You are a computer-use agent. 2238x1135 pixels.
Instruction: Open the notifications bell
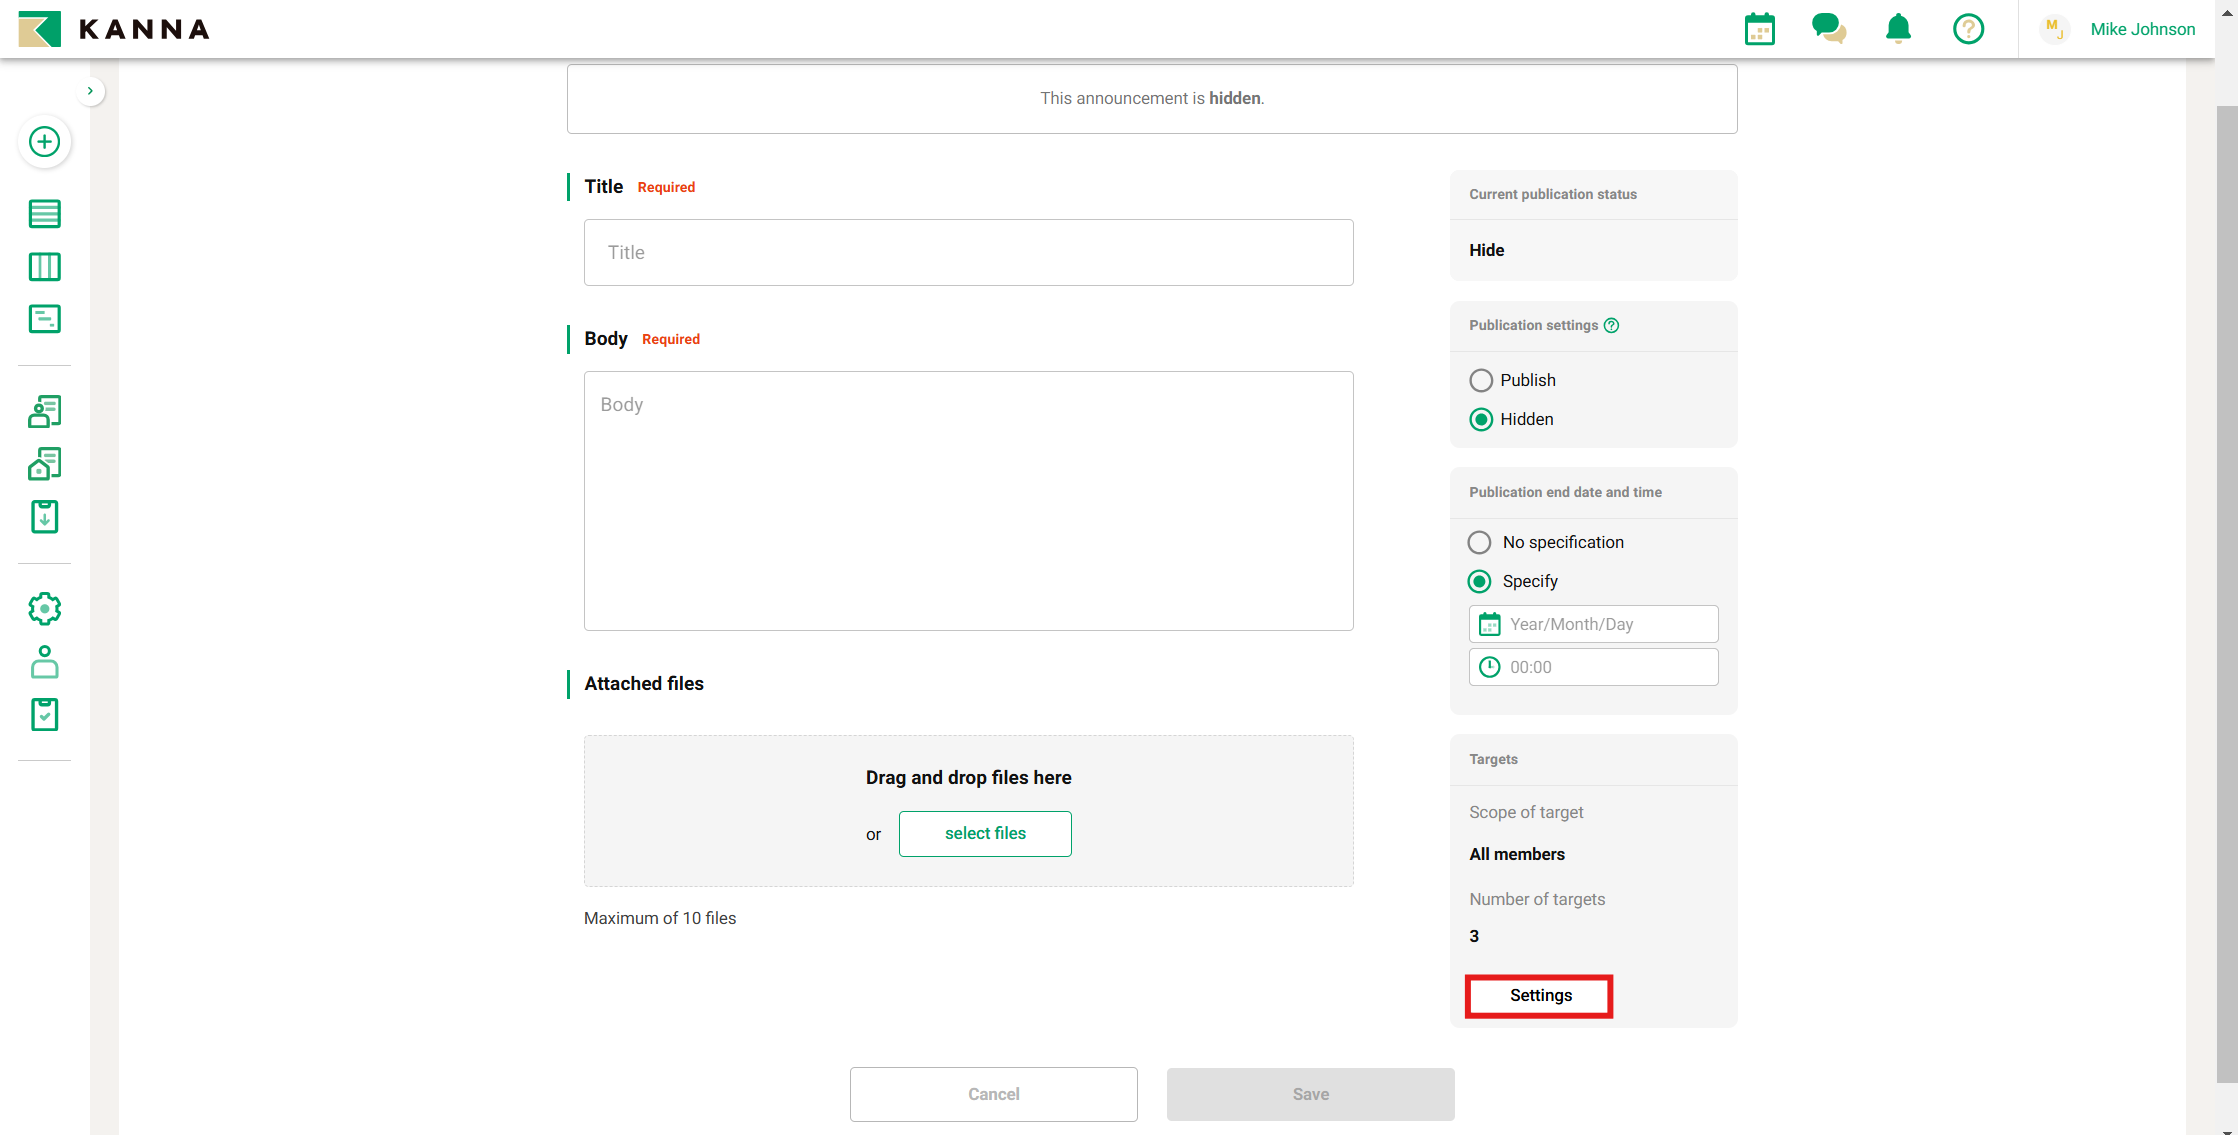point(1898,29)
